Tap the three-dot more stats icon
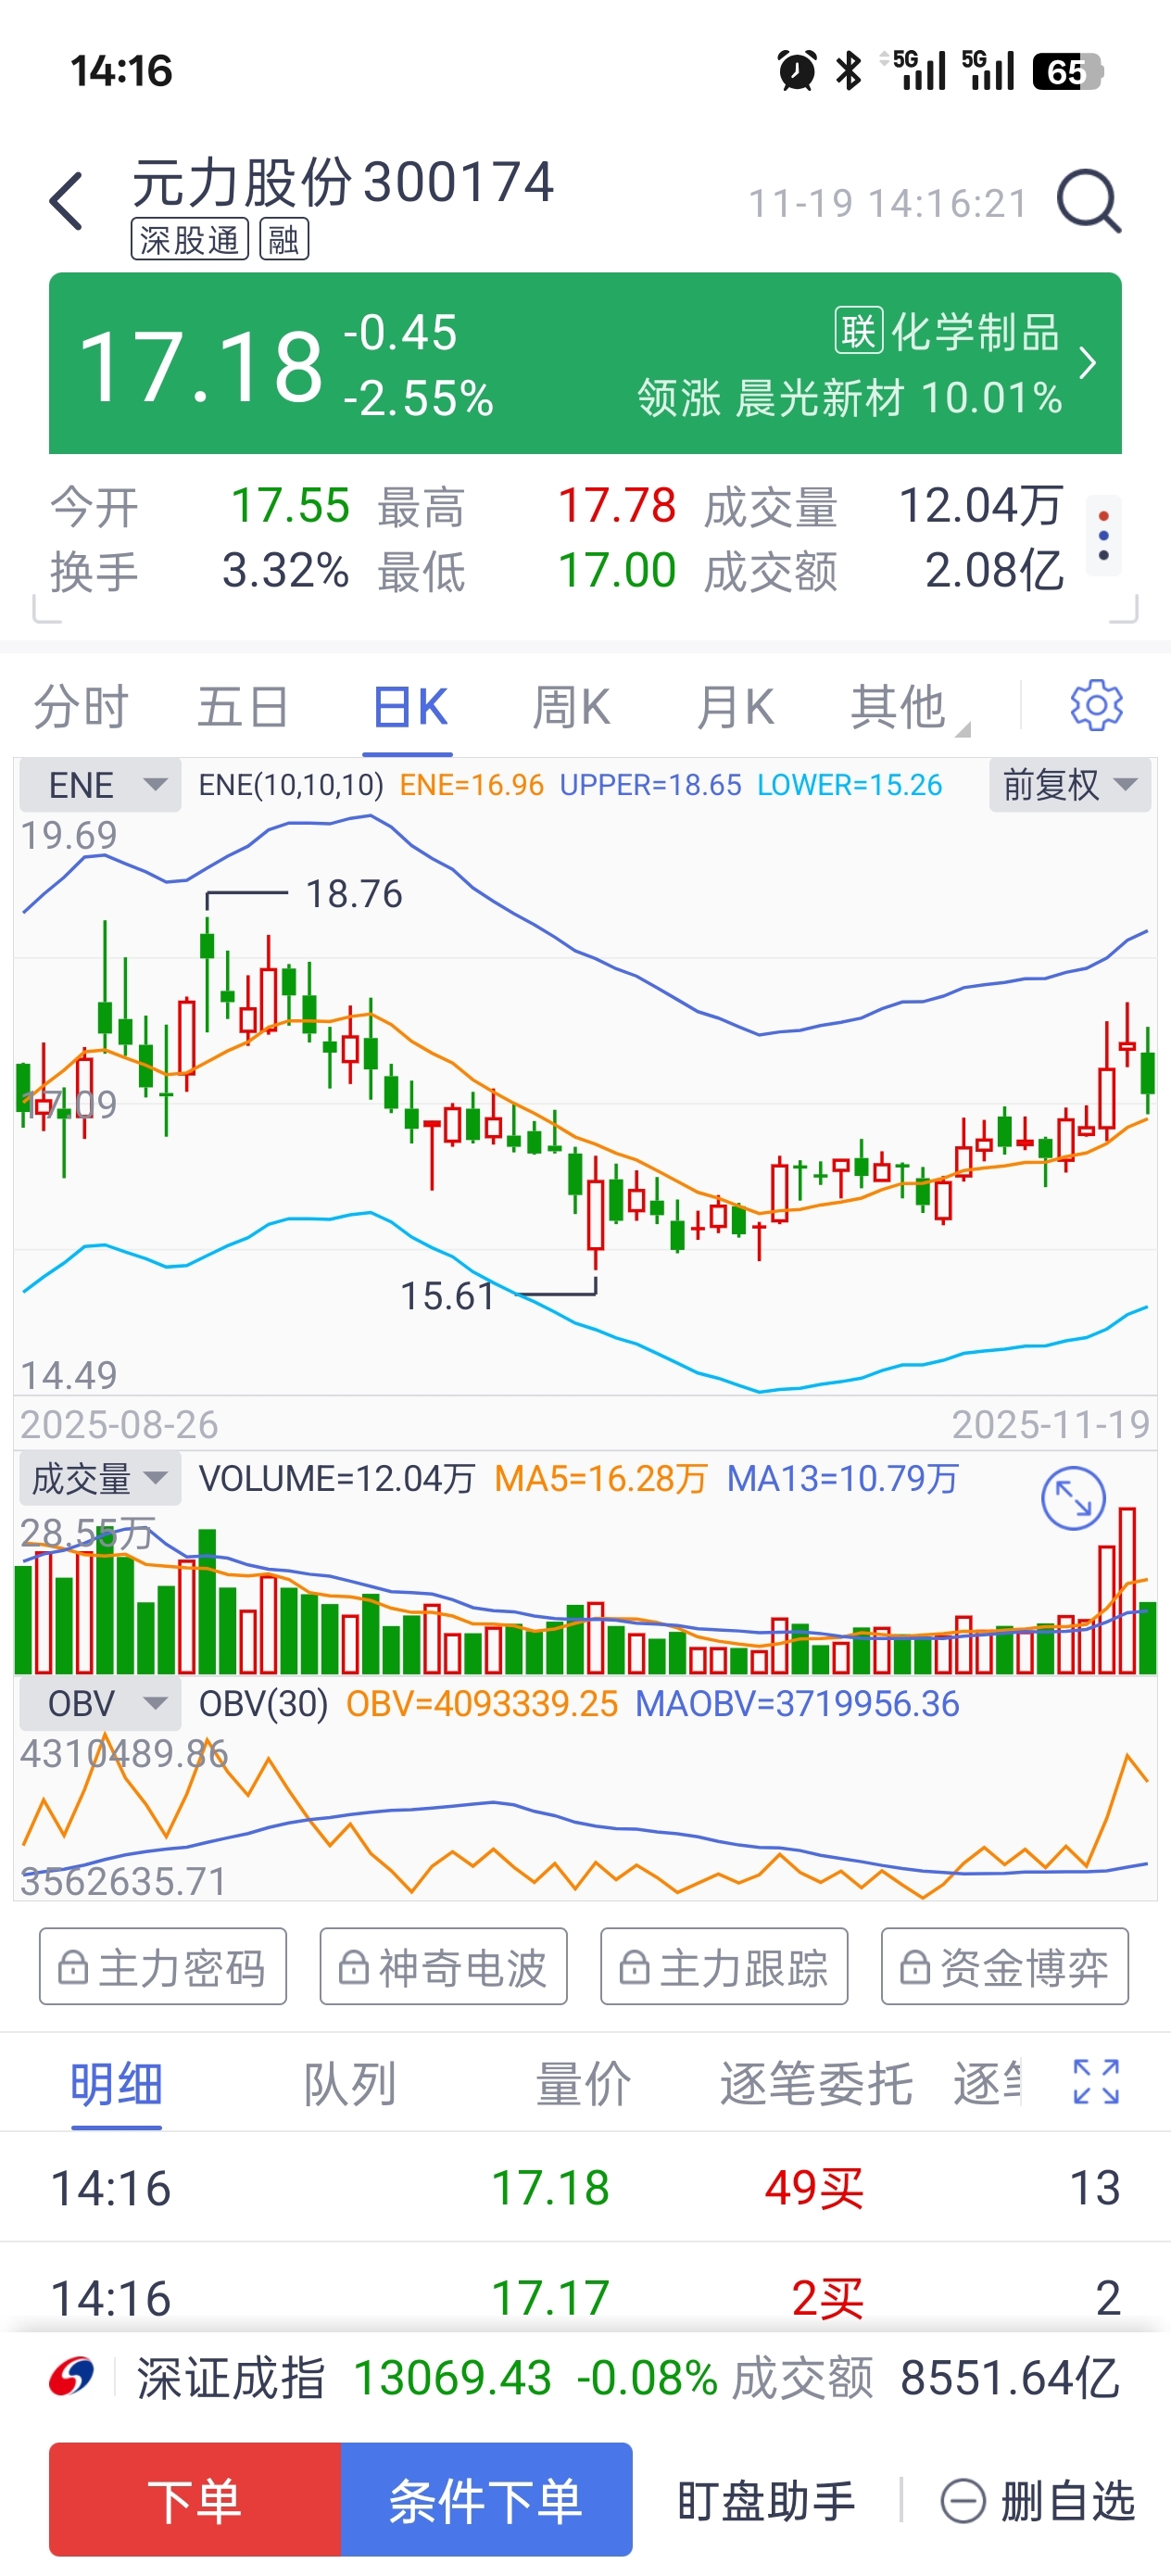1171x2576 pixels. [1103, 535]
